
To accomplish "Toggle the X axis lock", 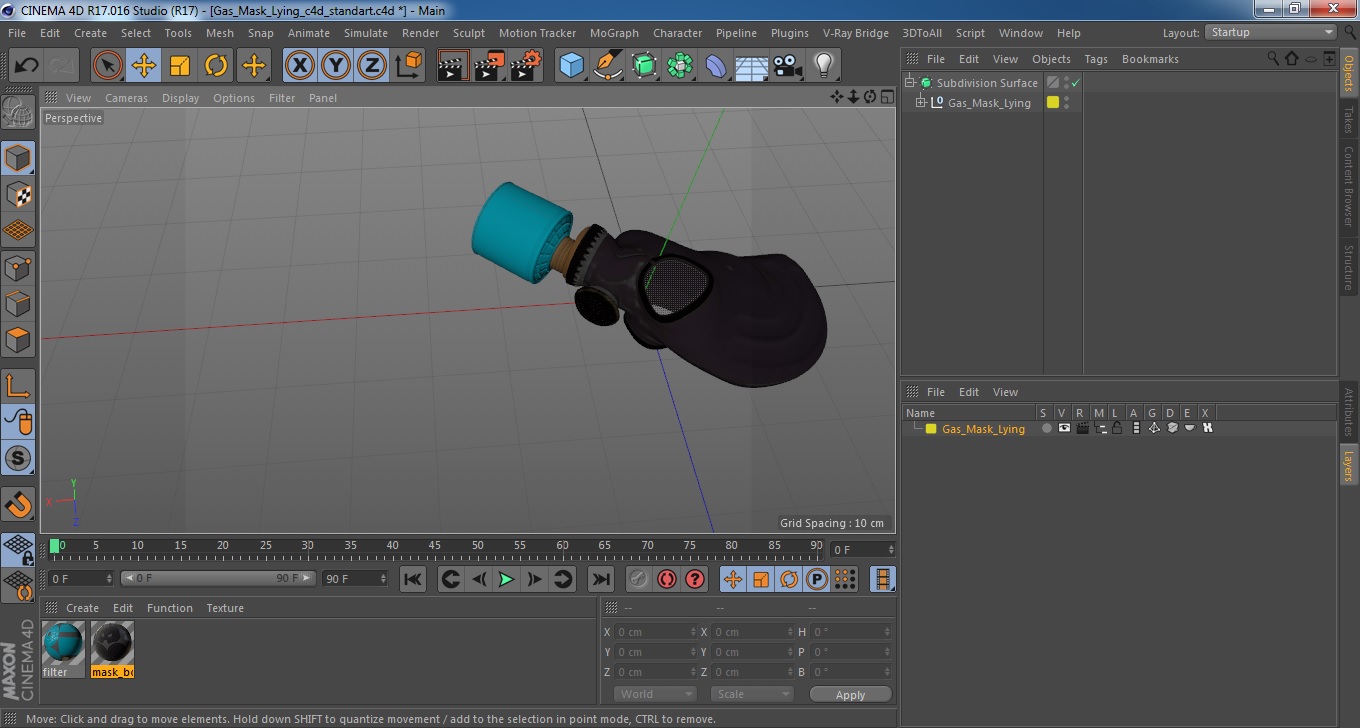I will coord(300,66).
